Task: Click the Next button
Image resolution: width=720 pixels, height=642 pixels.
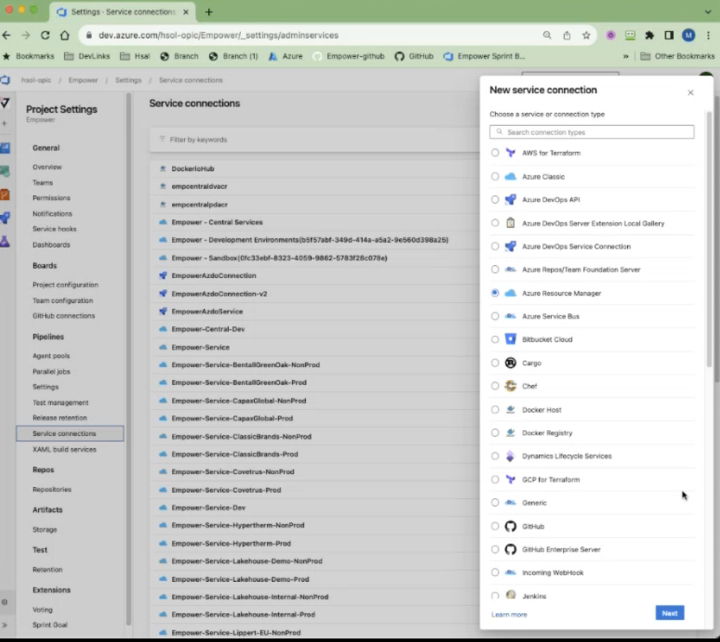Action: point(669,613)
